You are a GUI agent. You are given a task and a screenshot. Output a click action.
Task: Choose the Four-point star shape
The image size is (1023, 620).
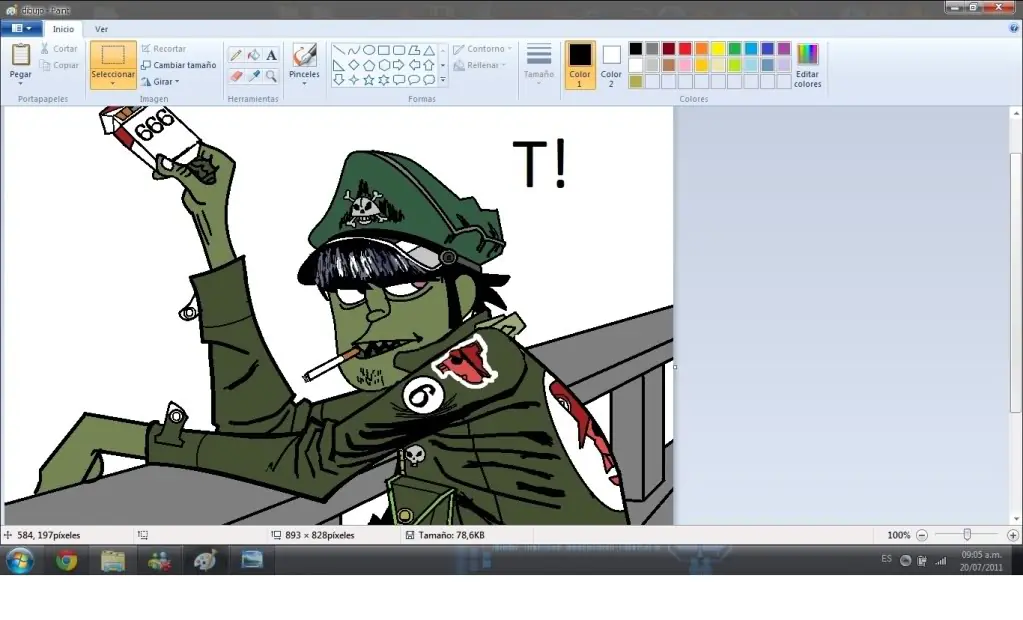click(x=354, y=80)
